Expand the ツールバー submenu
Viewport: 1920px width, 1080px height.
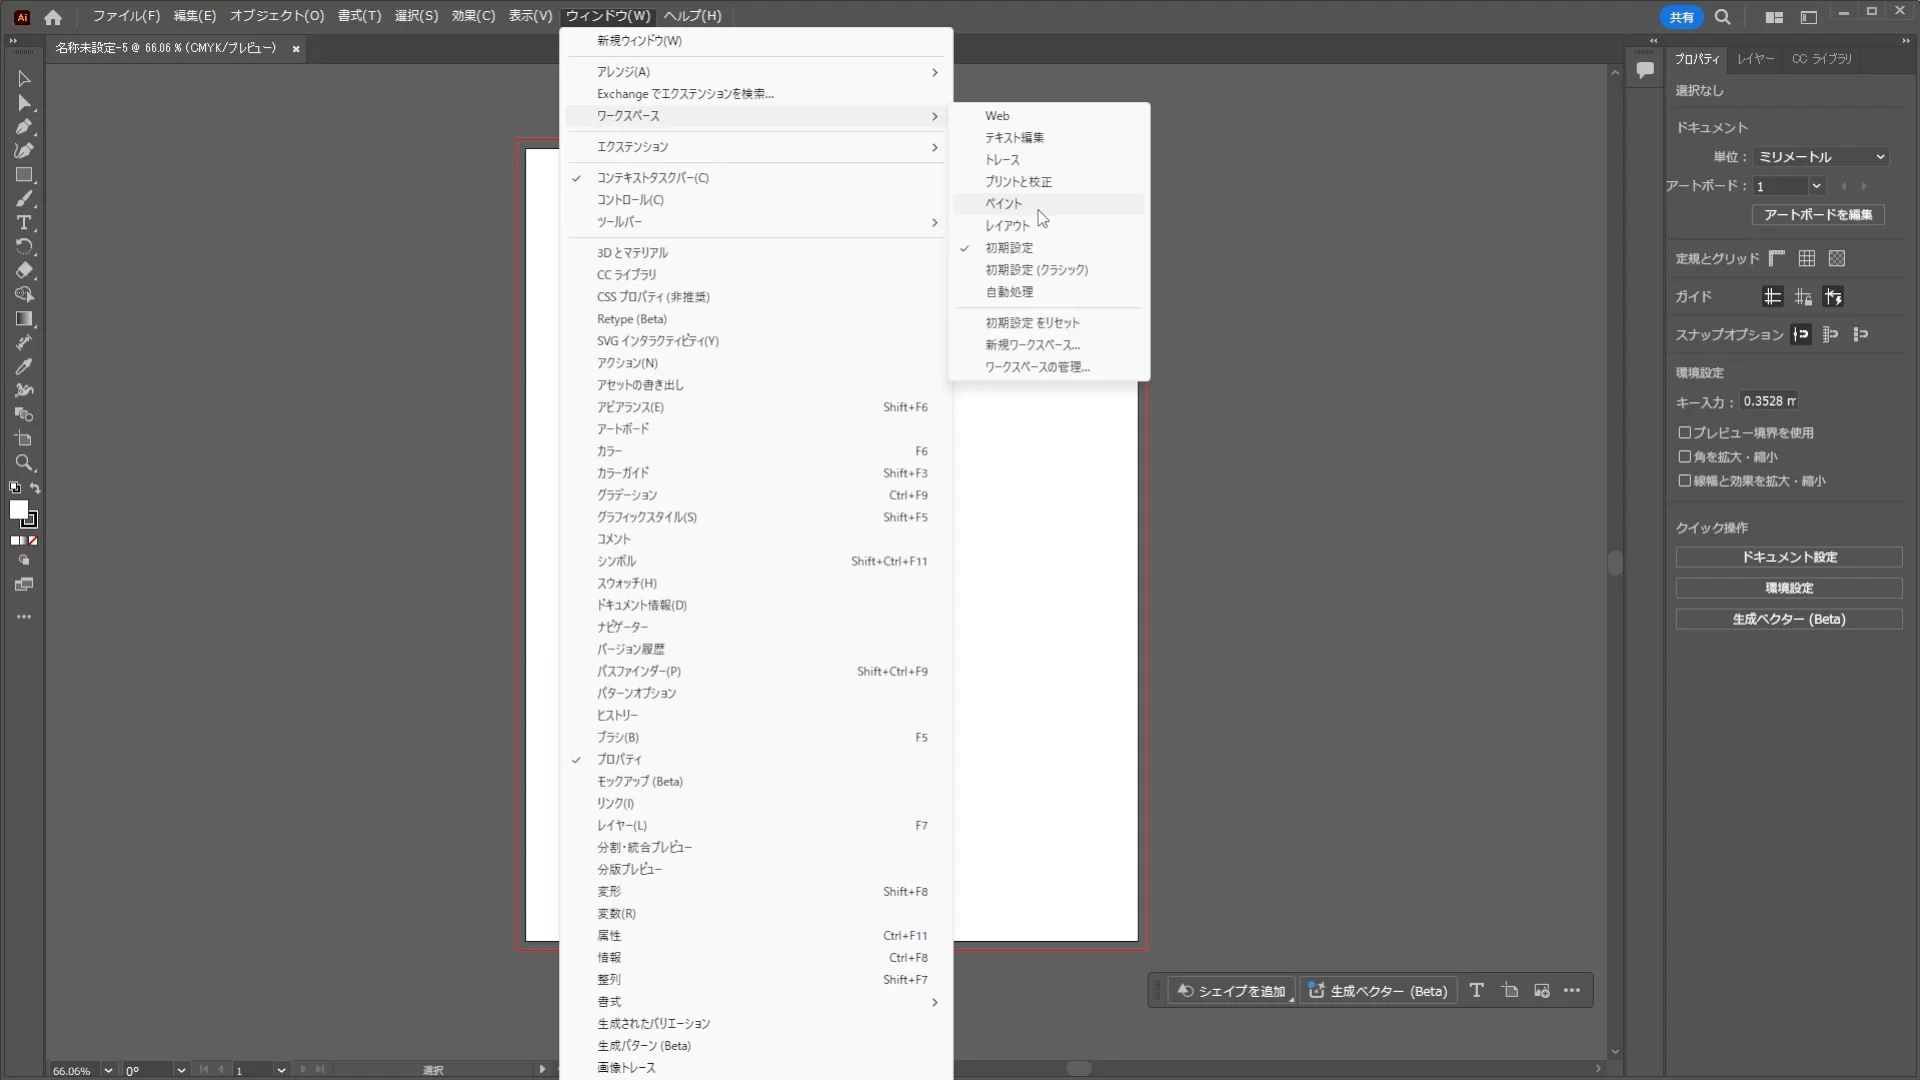click(756, 222)
